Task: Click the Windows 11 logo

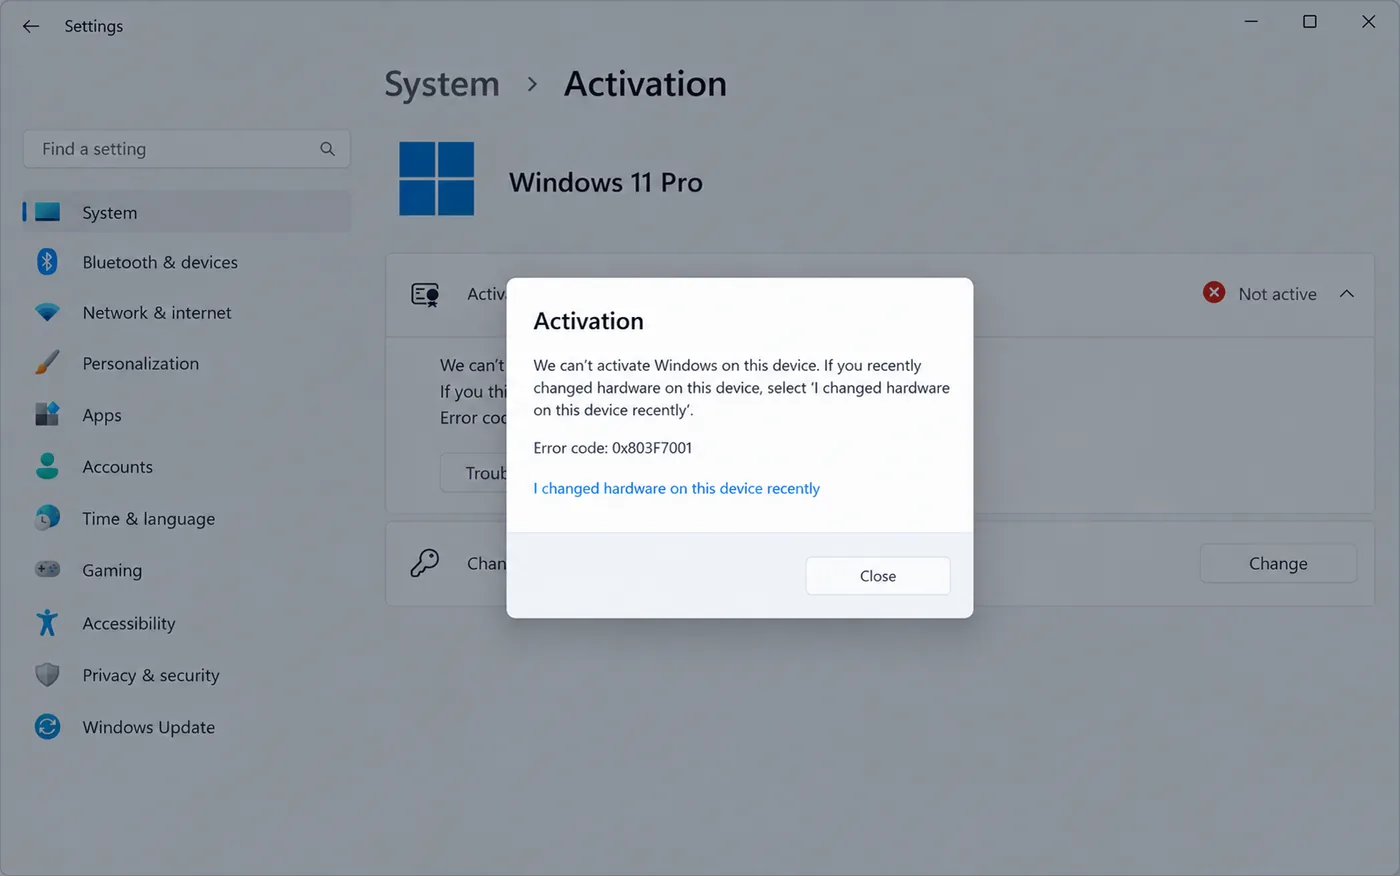Action: [437, 179]
